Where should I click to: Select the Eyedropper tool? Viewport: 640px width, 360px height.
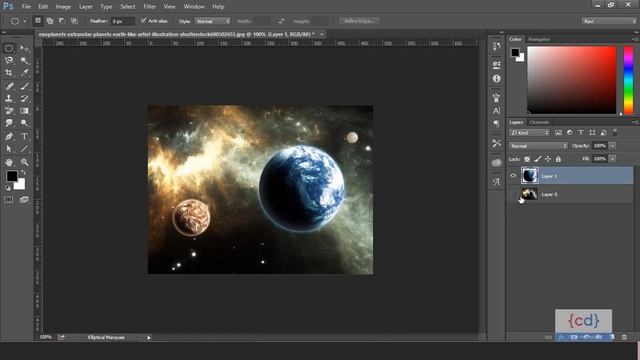[24, 73]
